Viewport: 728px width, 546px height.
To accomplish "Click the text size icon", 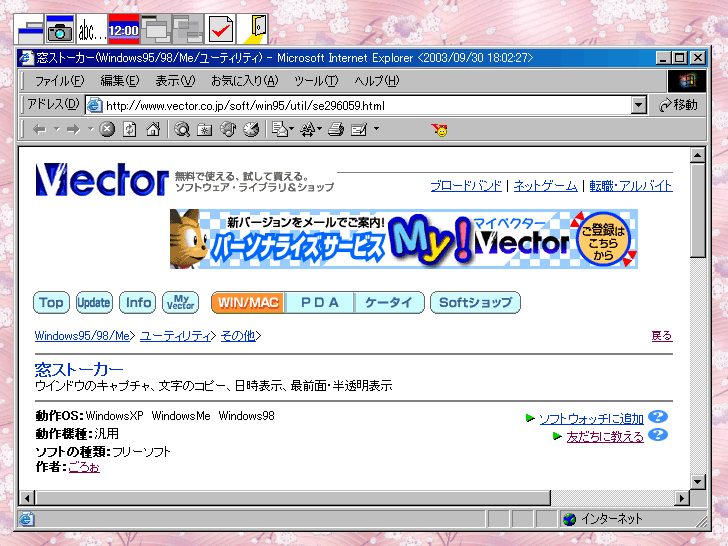I will 308,129.
